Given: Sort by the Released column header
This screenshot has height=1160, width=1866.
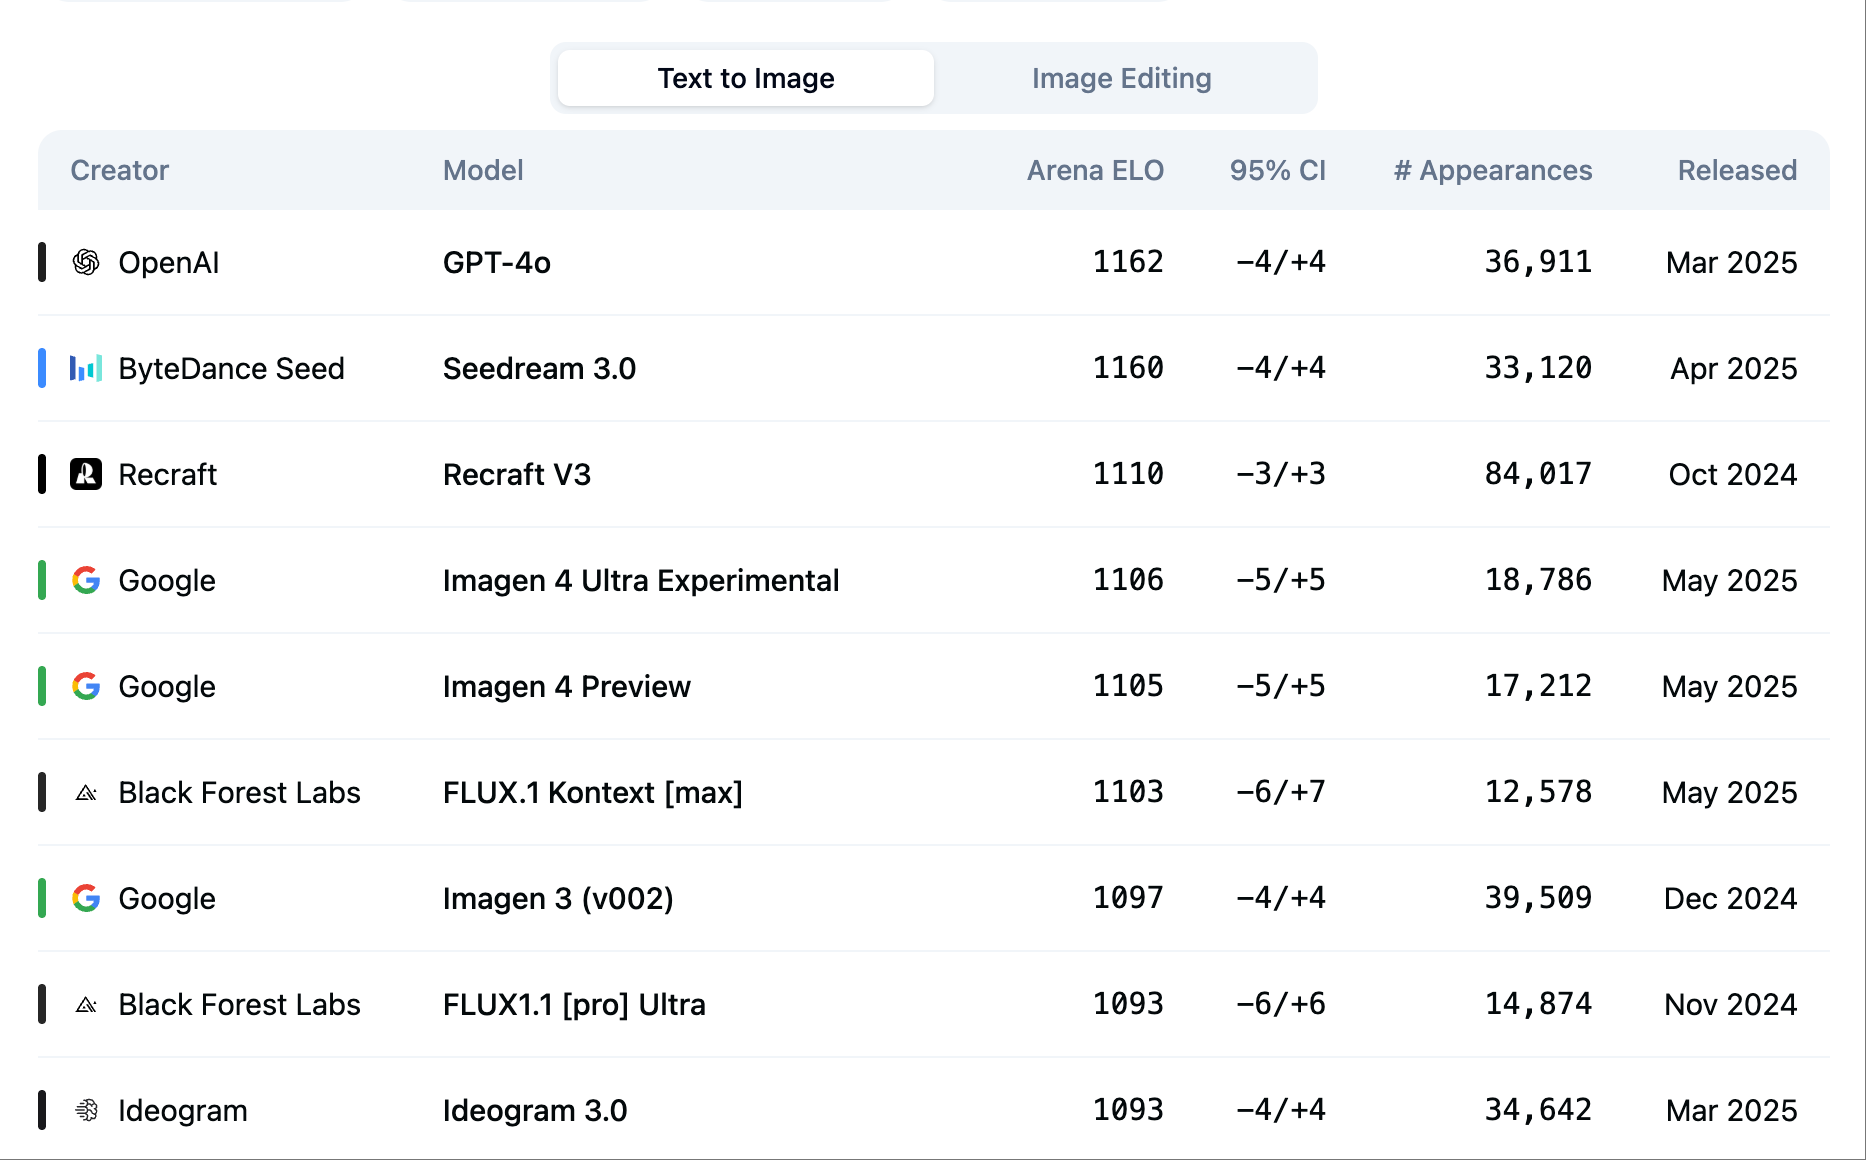Looking at the screenshot, I should [x=1737, y=170].
